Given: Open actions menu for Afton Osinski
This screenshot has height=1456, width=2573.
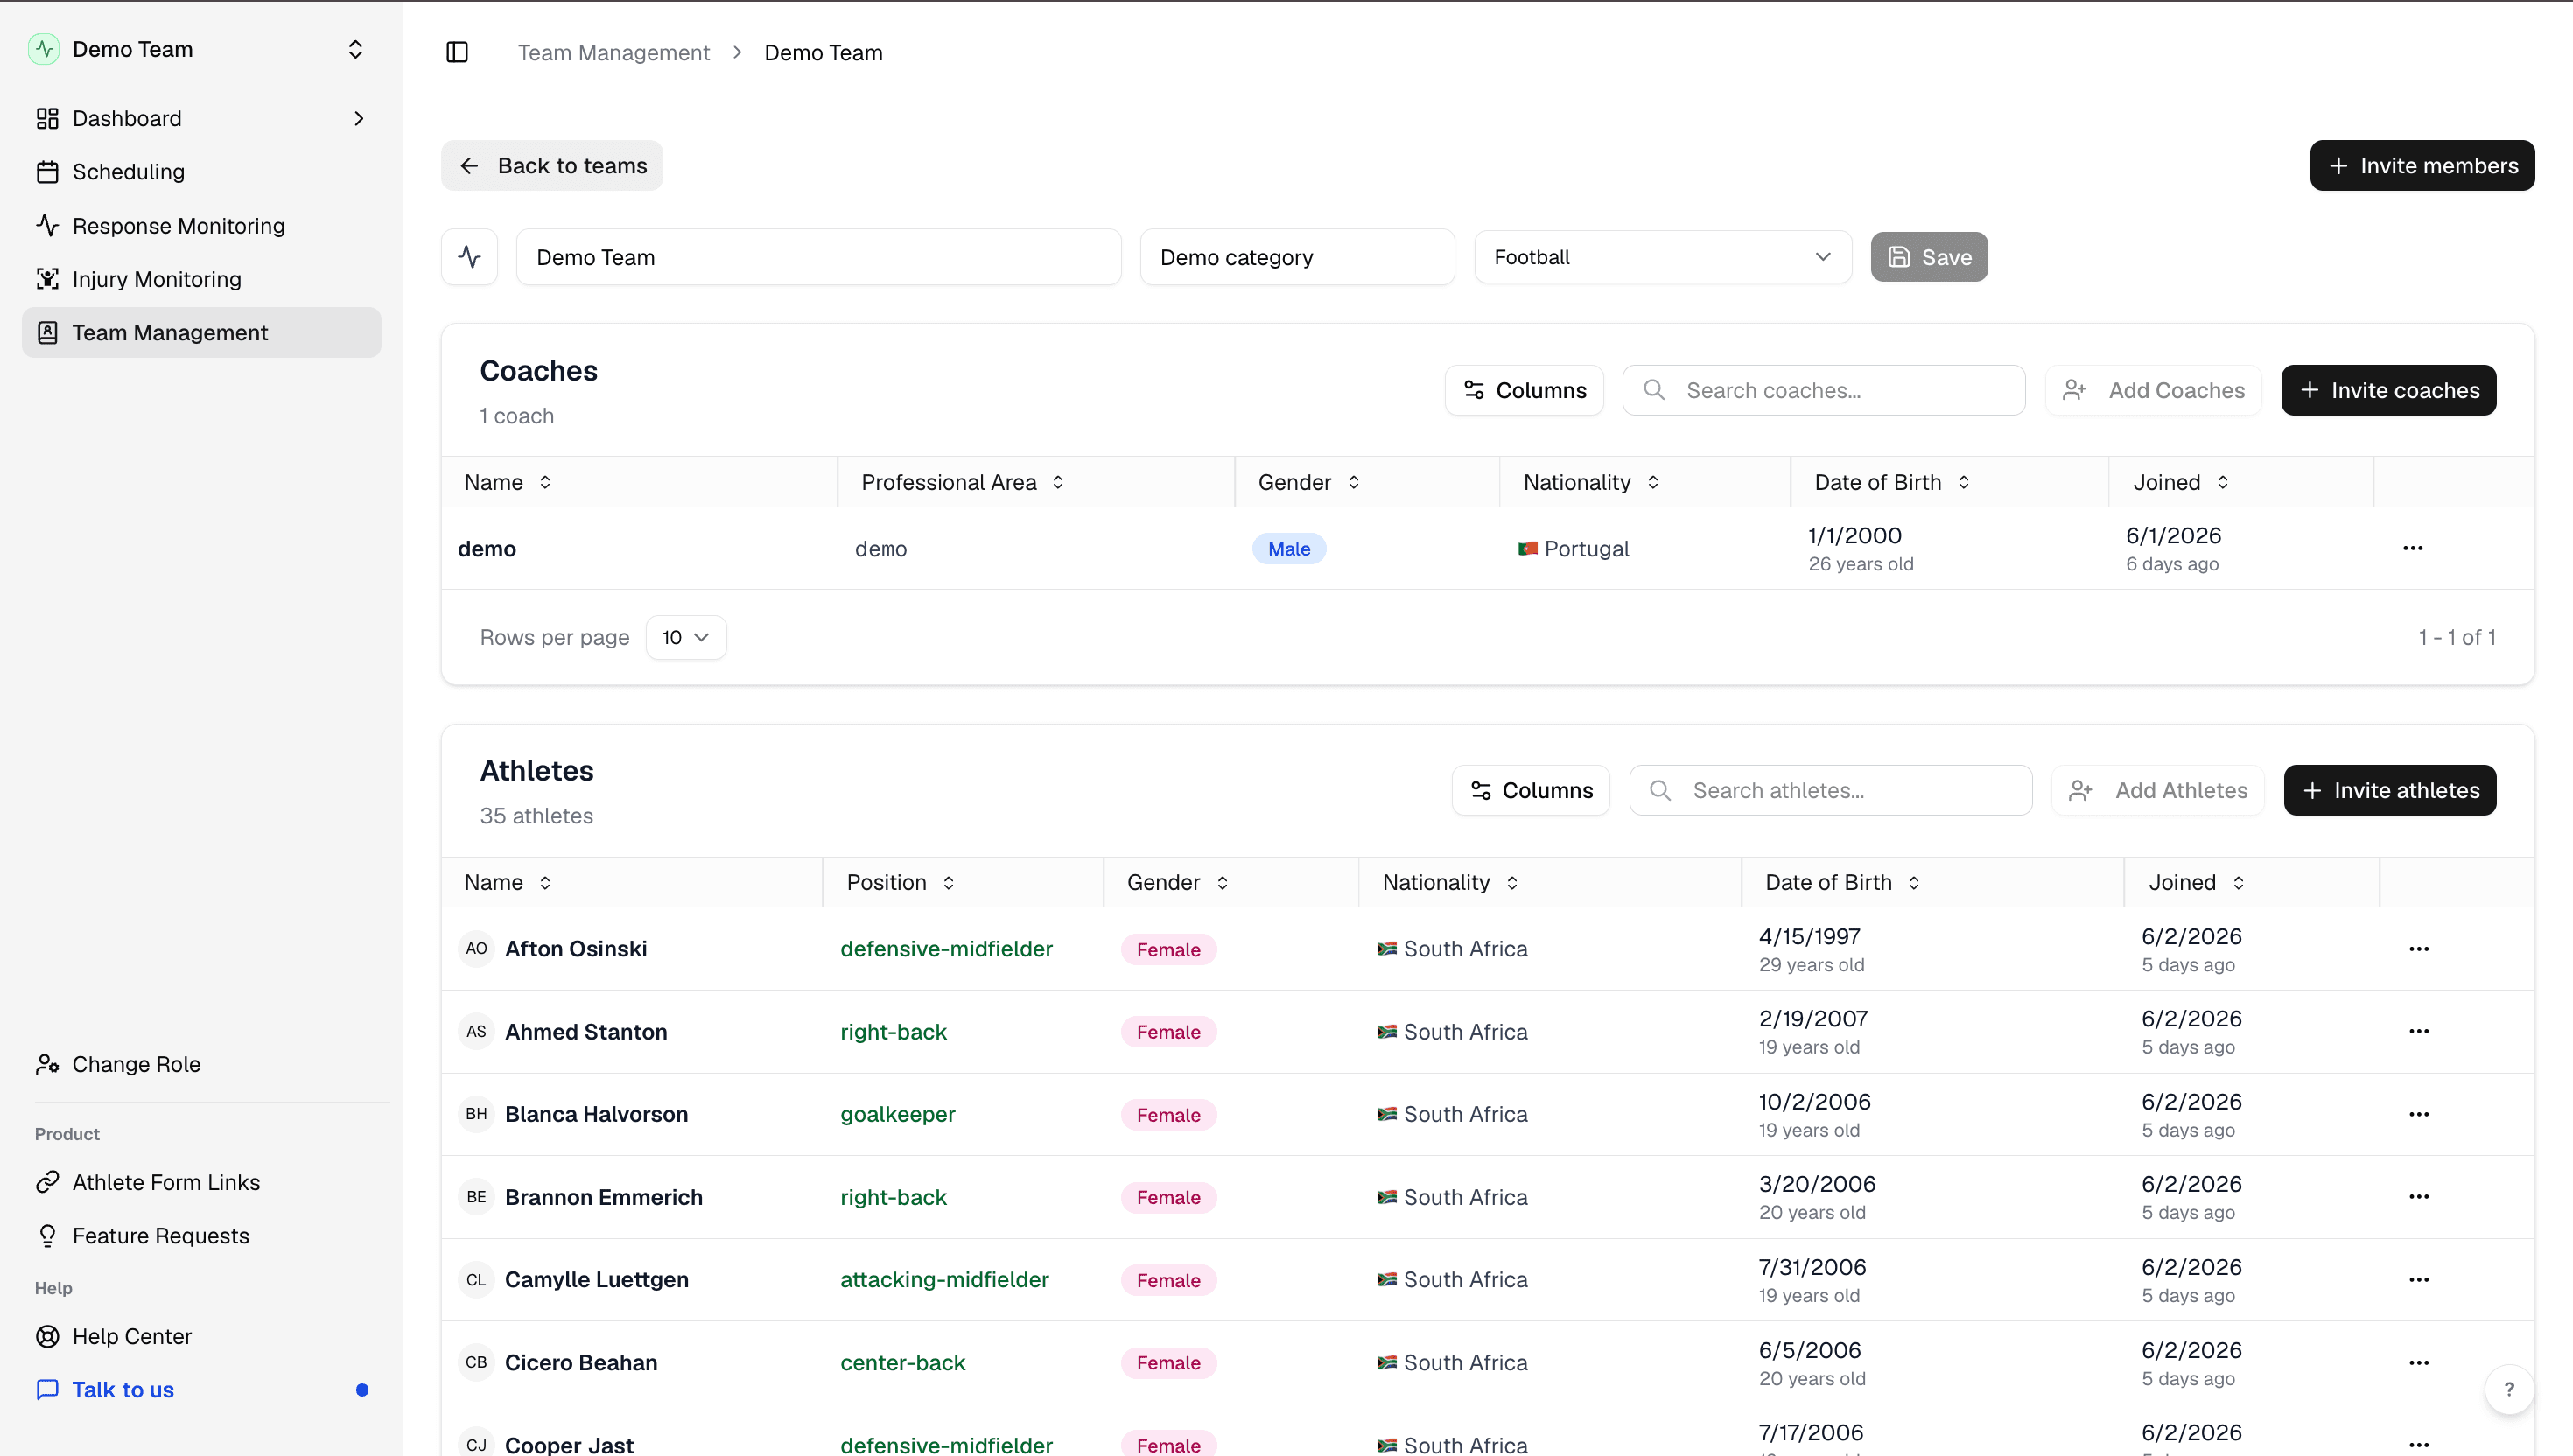Looking at the screenshot, I should (2419, 949).
